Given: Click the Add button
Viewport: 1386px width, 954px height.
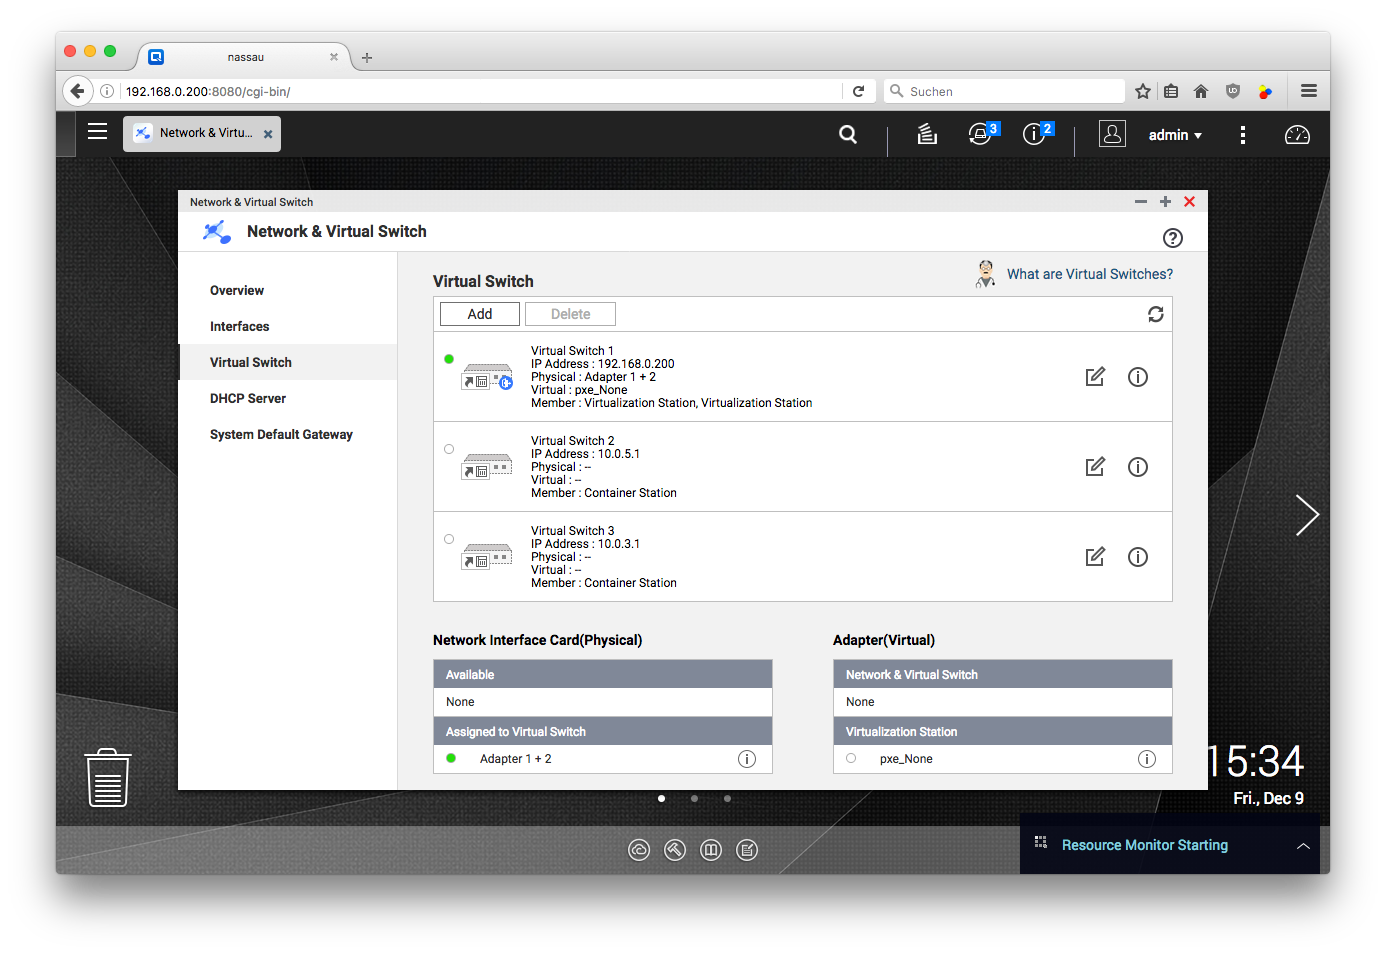Looking at the screenshot, I should 480,314.
